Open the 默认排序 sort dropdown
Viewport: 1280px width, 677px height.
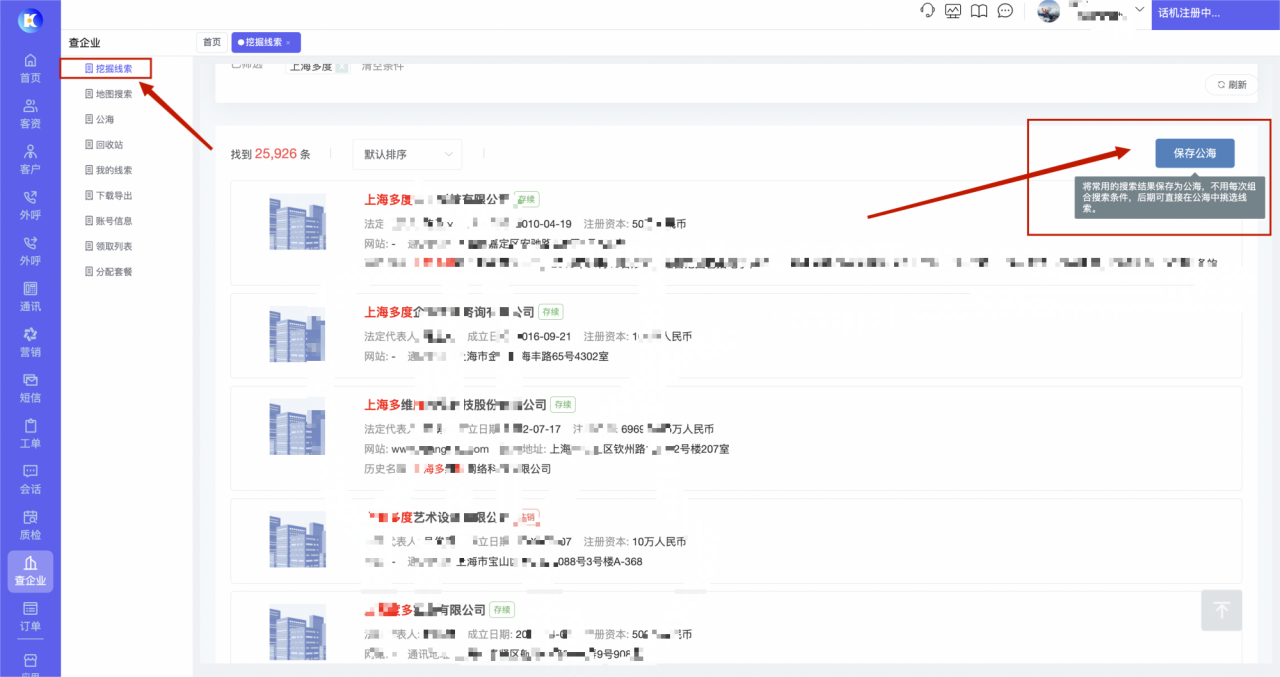407,154
